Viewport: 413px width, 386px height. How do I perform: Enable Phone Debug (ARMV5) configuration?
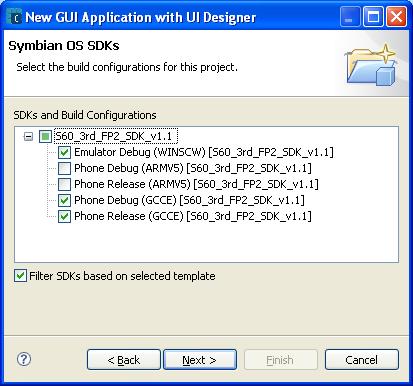(x=64, y=168)
